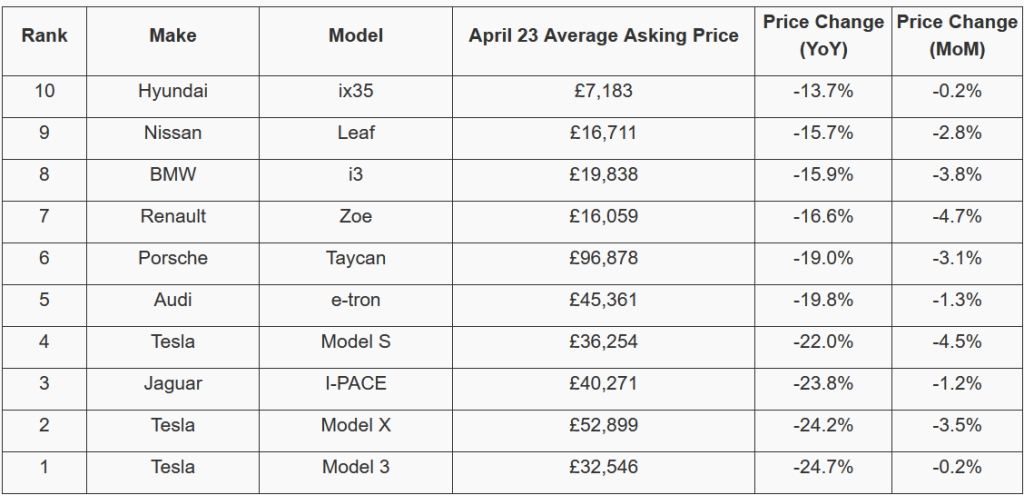Click the -4.7% MoM change cell

click(956, 217)
